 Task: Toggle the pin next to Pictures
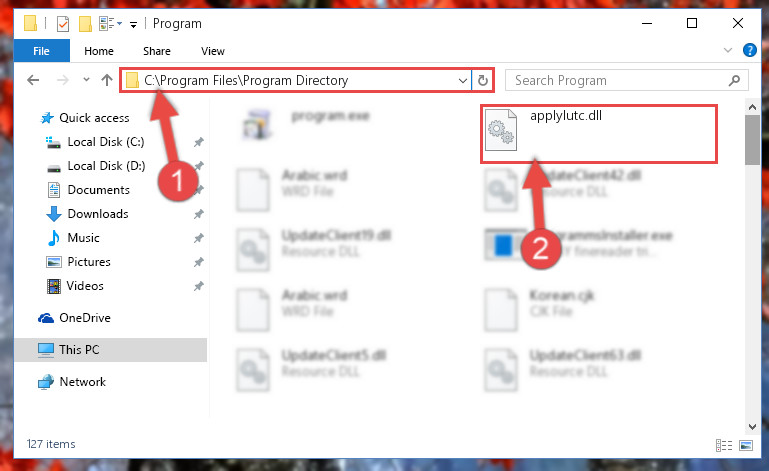(198, 262)
